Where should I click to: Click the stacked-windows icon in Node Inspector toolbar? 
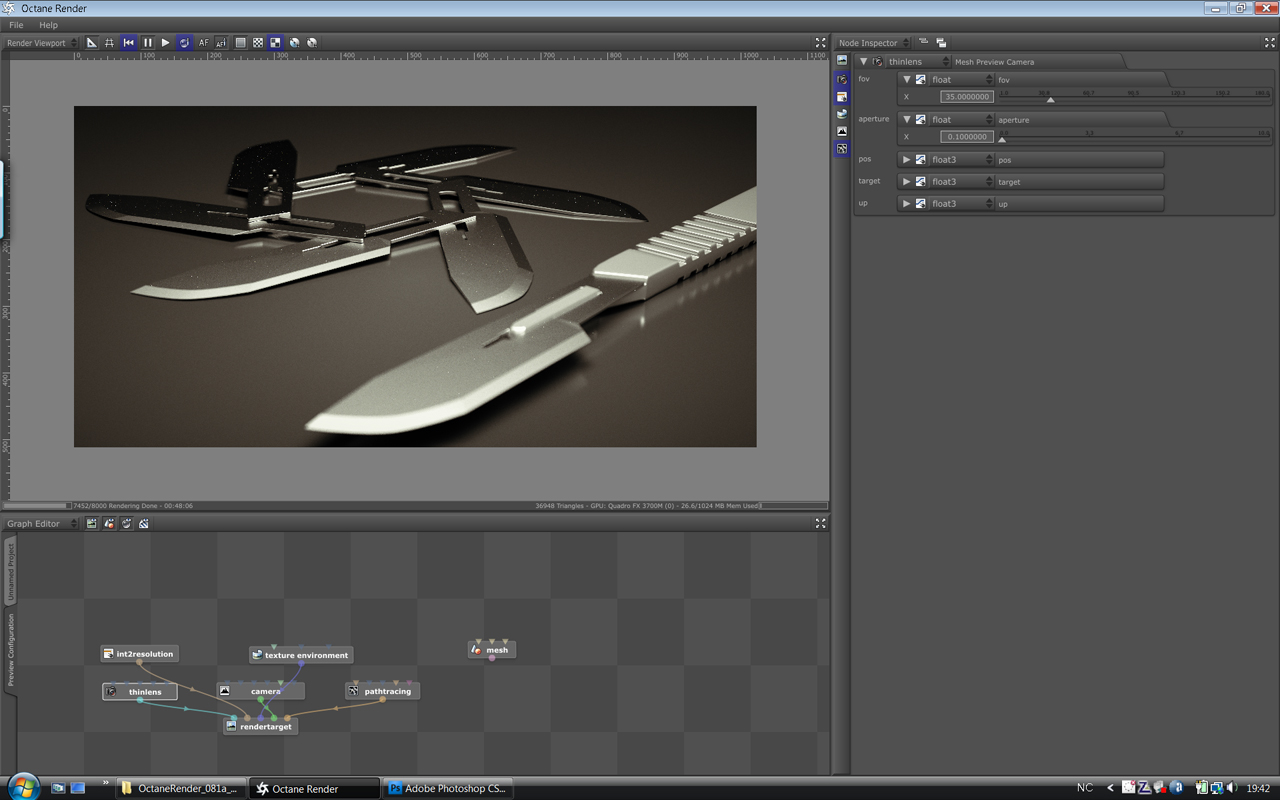click(941, 43)
